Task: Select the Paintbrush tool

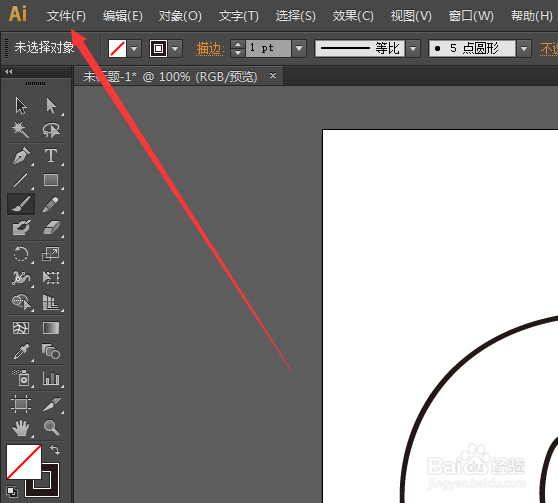Action: click(x=21, y=204)
